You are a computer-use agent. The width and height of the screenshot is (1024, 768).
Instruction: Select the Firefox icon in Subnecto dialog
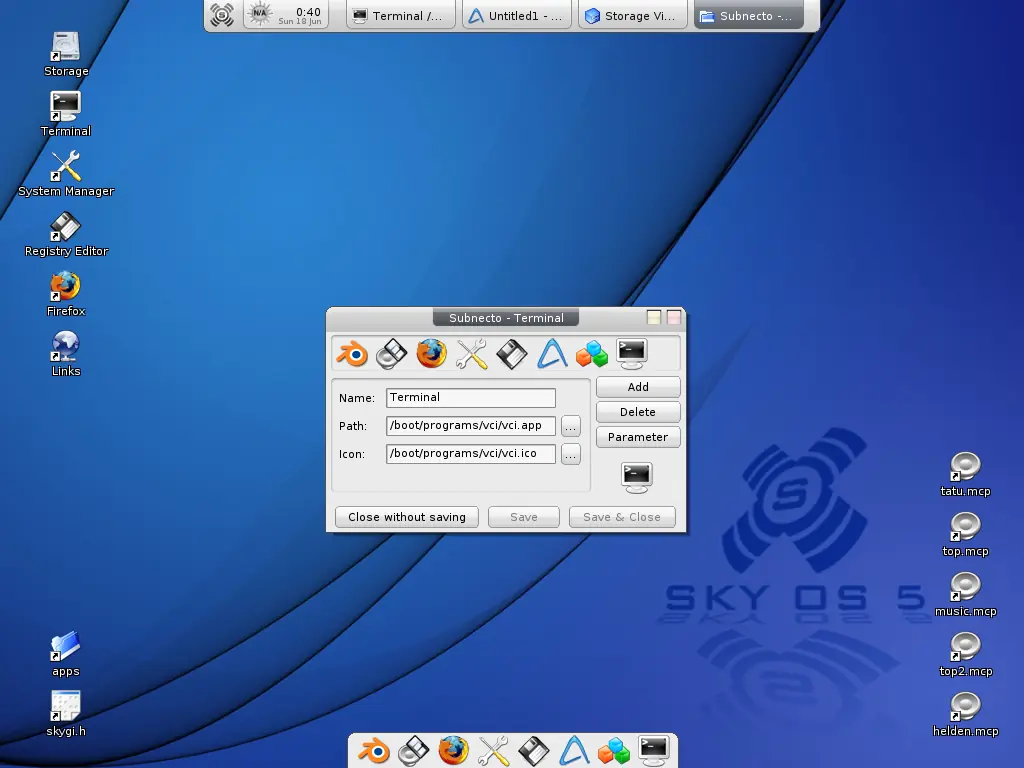click(x=432, y=354)
